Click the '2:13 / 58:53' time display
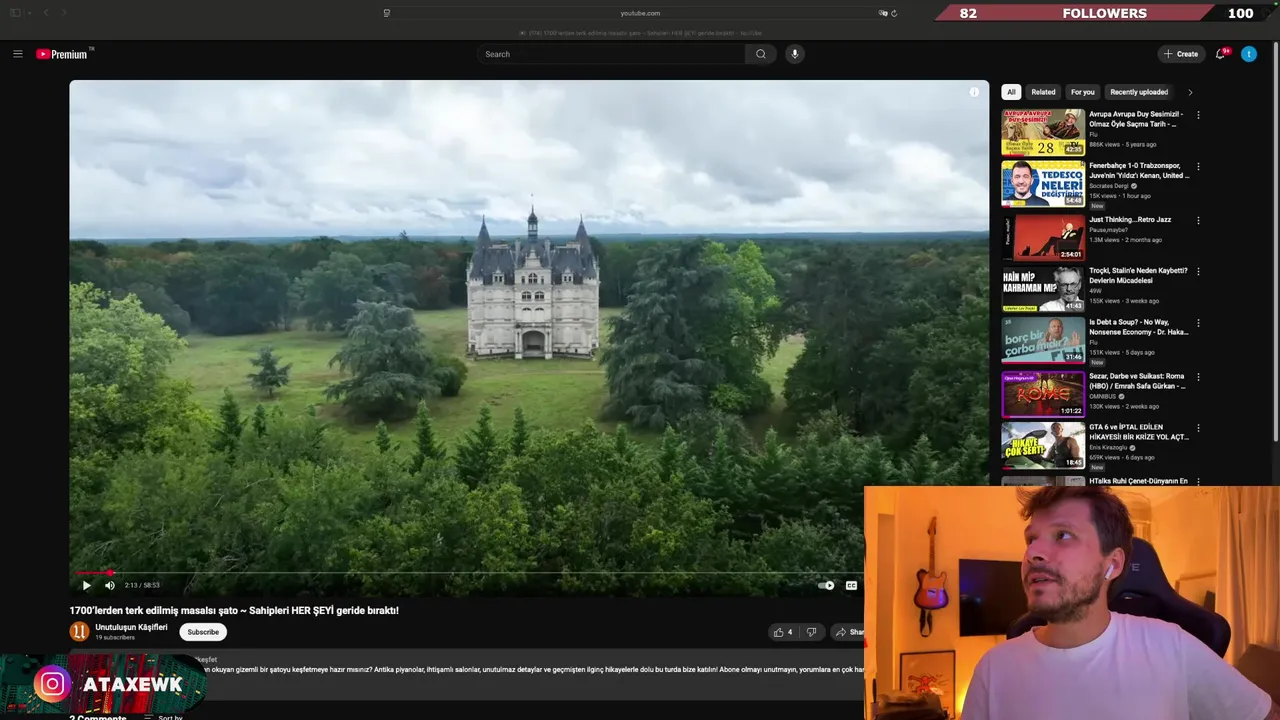This screenshot has height=720, width=1280. [142, 585]
